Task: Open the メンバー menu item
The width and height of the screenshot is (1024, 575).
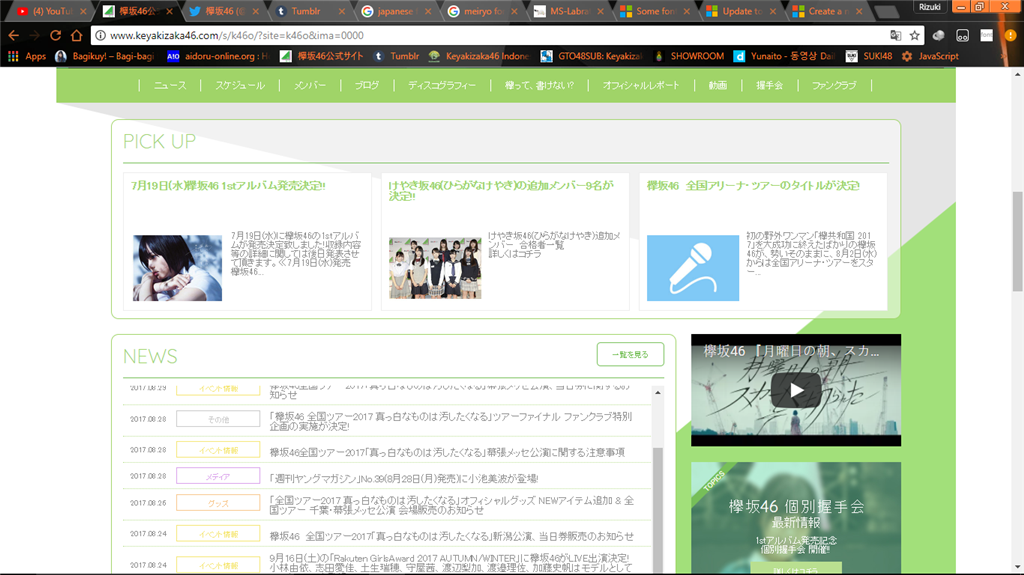Action: [310, 85]
